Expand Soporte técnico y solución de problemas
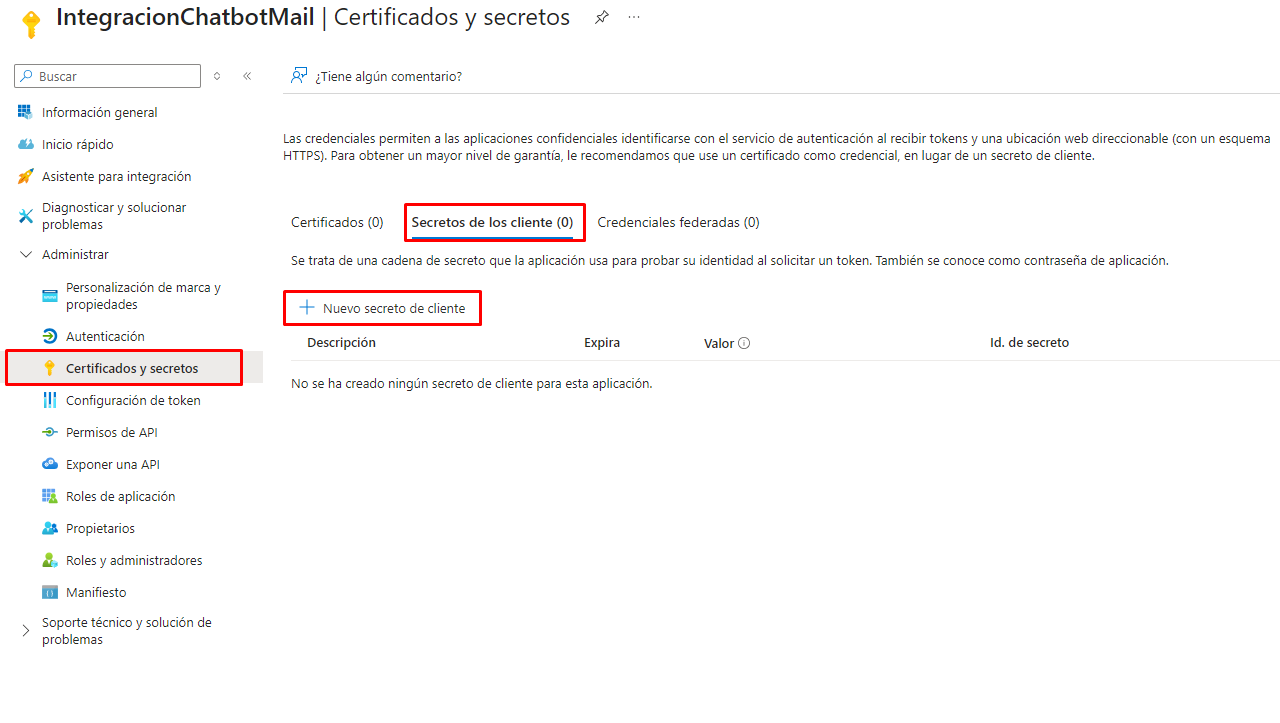The height and width of the screenshot is (723, 1280). [26, 631]
